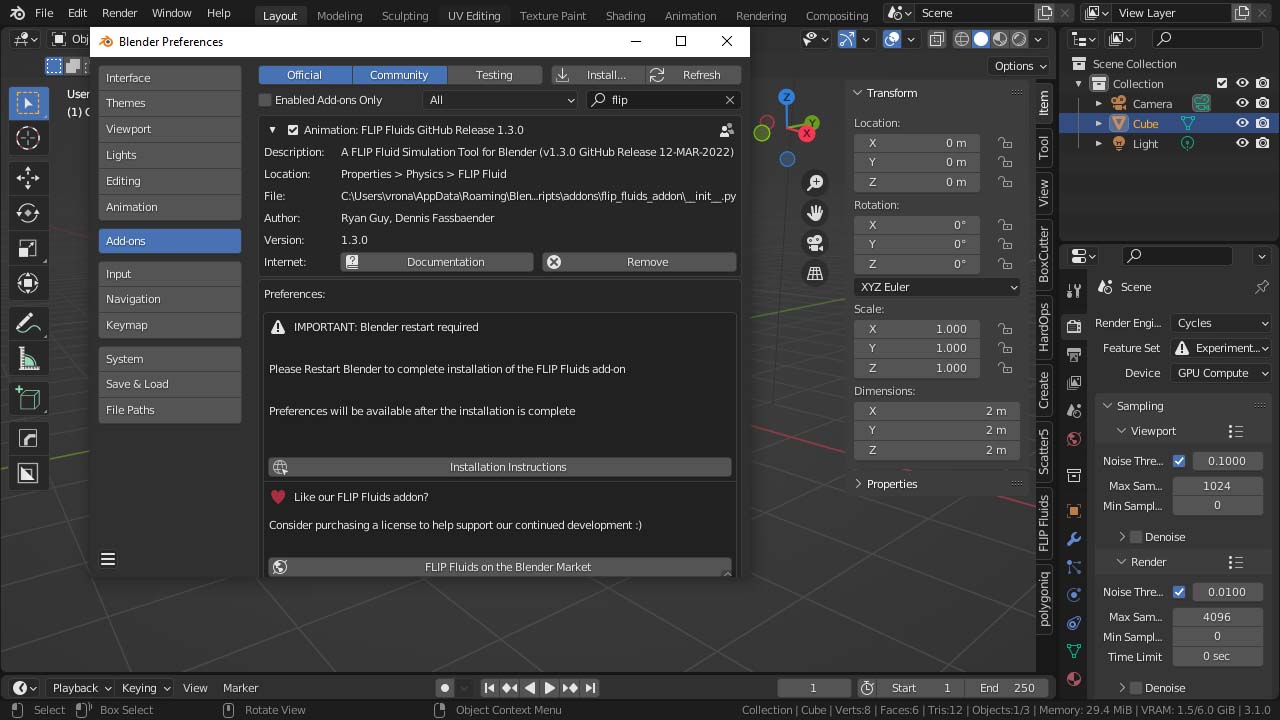
Task: Click the add-on user community icon
Action: (x=727, y=130)
